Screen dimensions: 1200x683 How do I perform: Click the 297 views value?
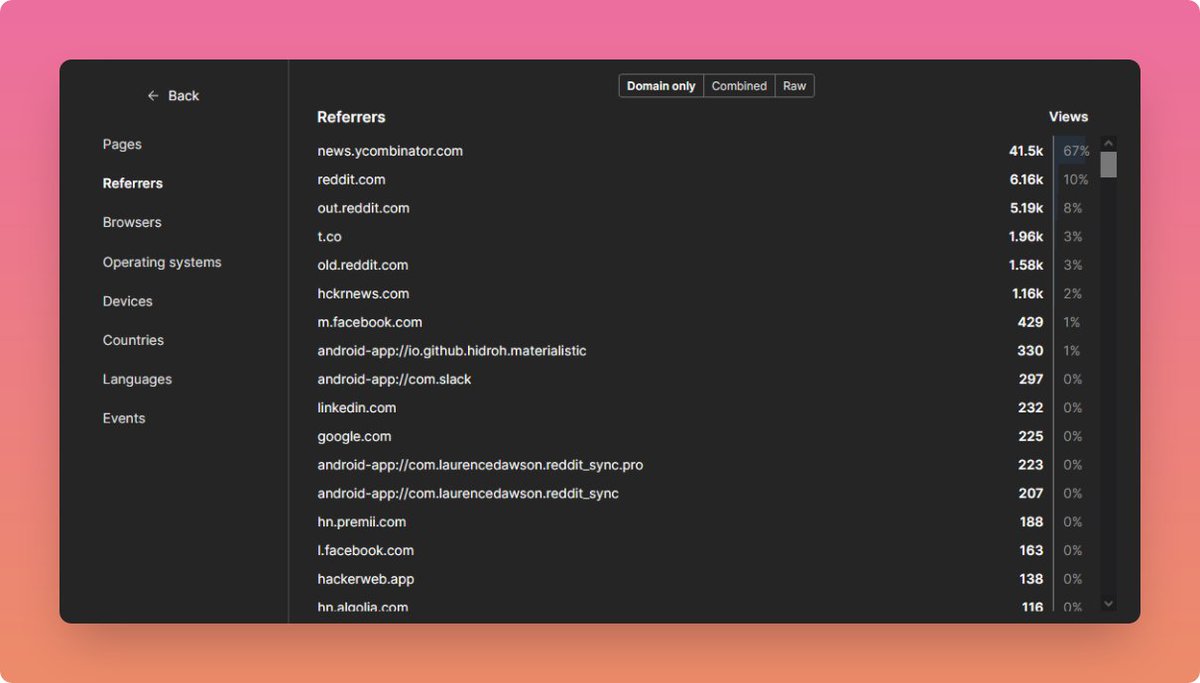[1030, 379]
